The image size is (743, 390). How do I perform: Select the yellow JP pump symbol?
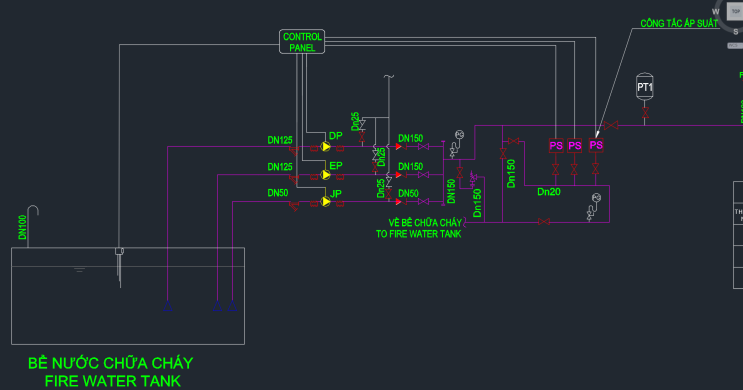(x=326, y=201)
